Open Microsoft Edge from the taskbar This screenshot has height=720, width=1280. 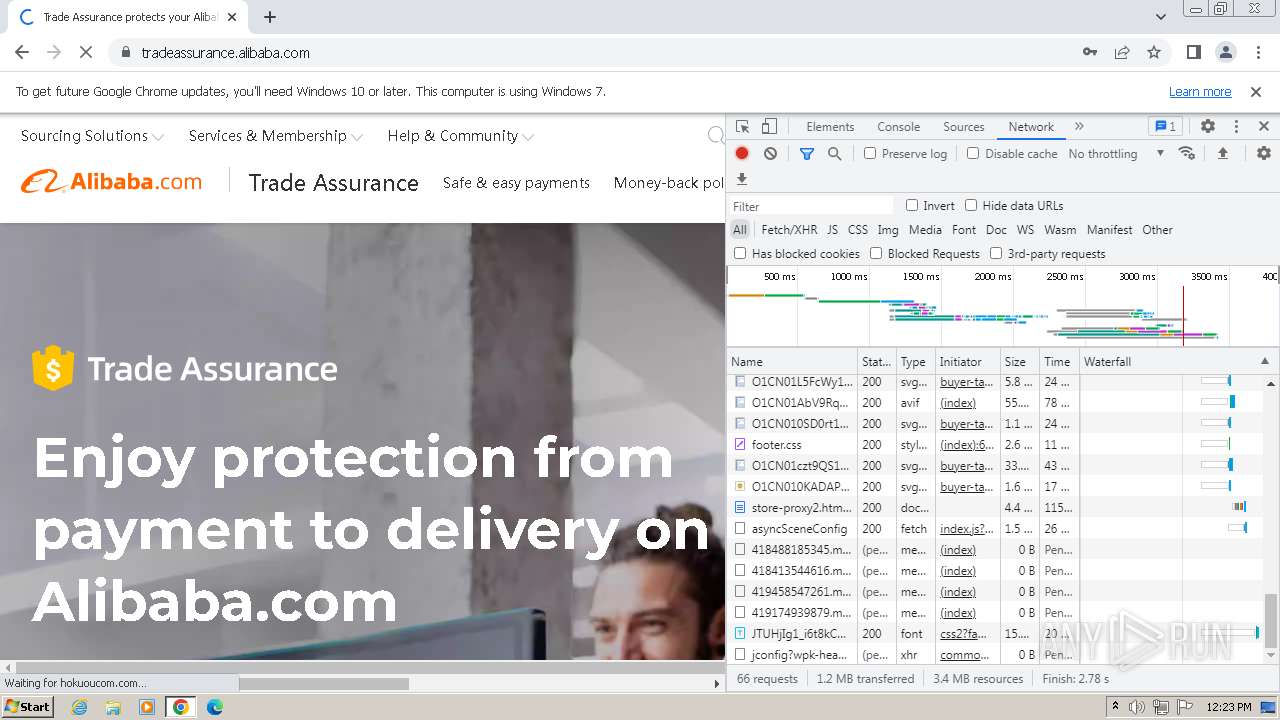click(x=214, y=707)
